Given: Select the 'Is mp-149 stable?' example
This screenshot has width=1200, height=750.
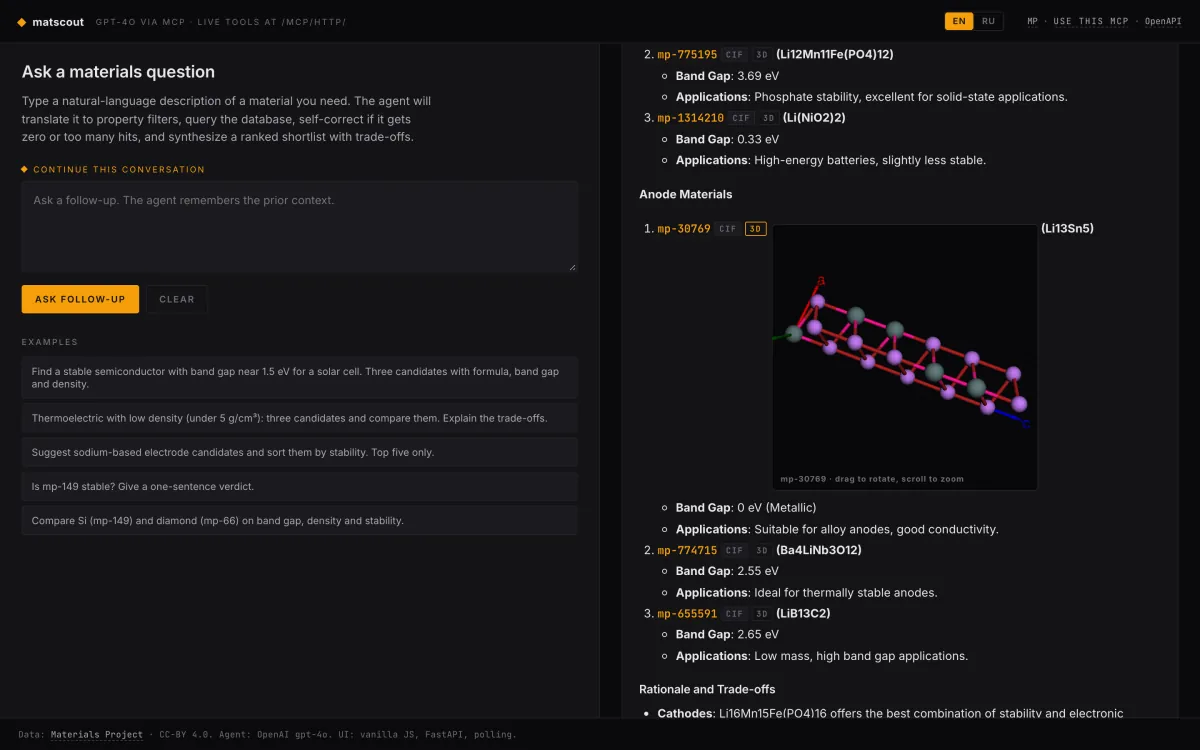Looking at the screenshot, I should (x=300, y=486).
